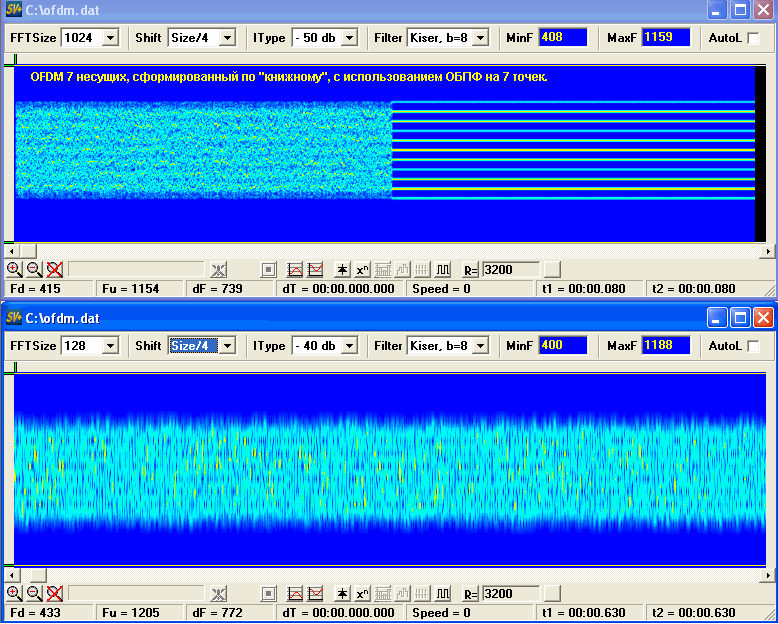Open the red curve spectrum icon in lower window
Image resolution: width=778 pixels, height=624 pixels.
[295, 593]
